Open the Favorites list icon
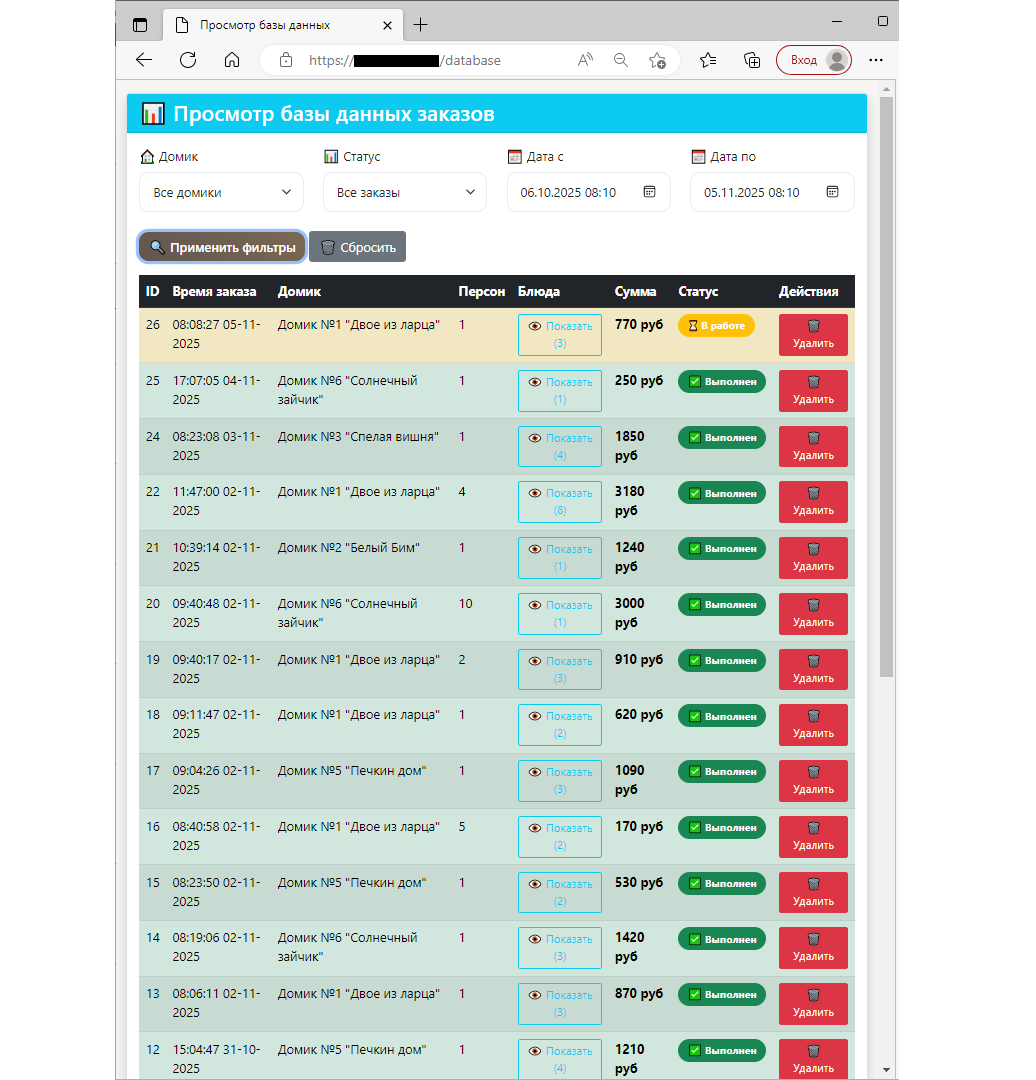 (x=707, y=60)
